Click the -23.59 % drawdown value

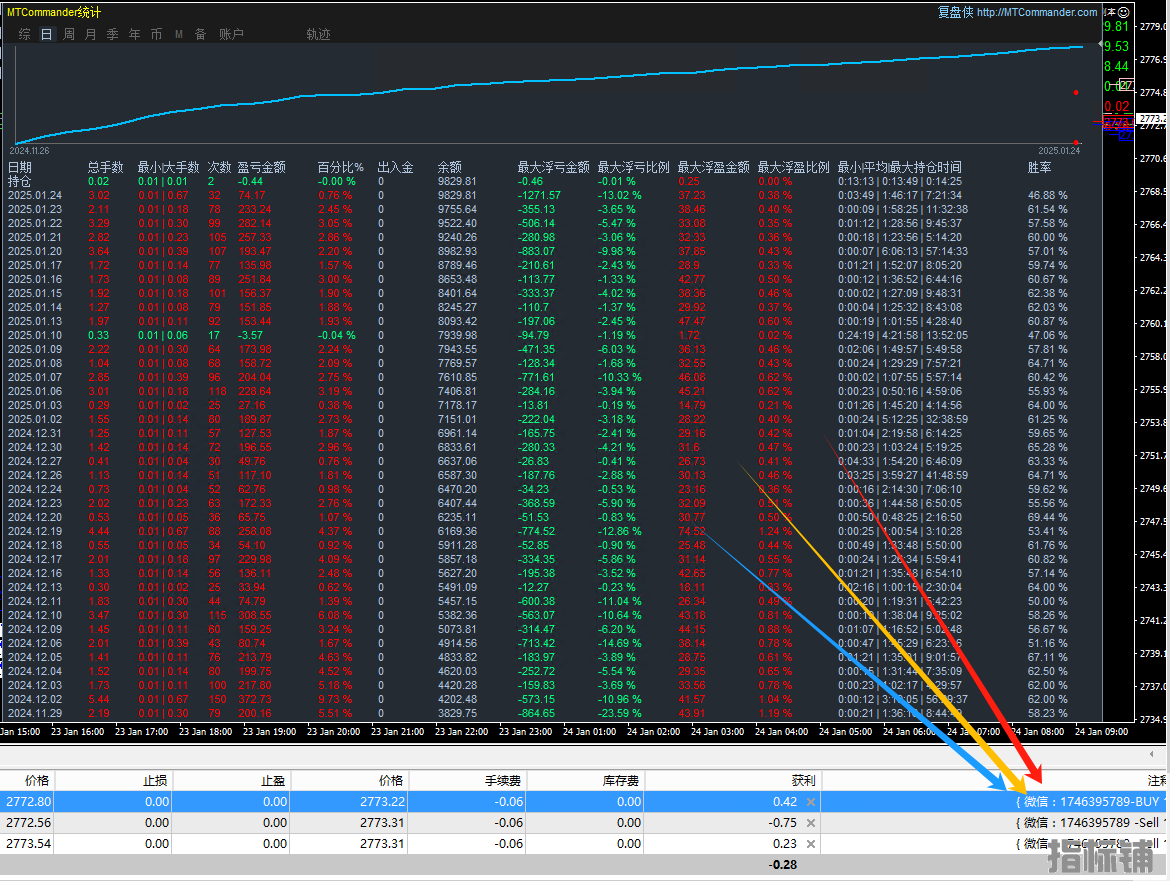(619, 713)
